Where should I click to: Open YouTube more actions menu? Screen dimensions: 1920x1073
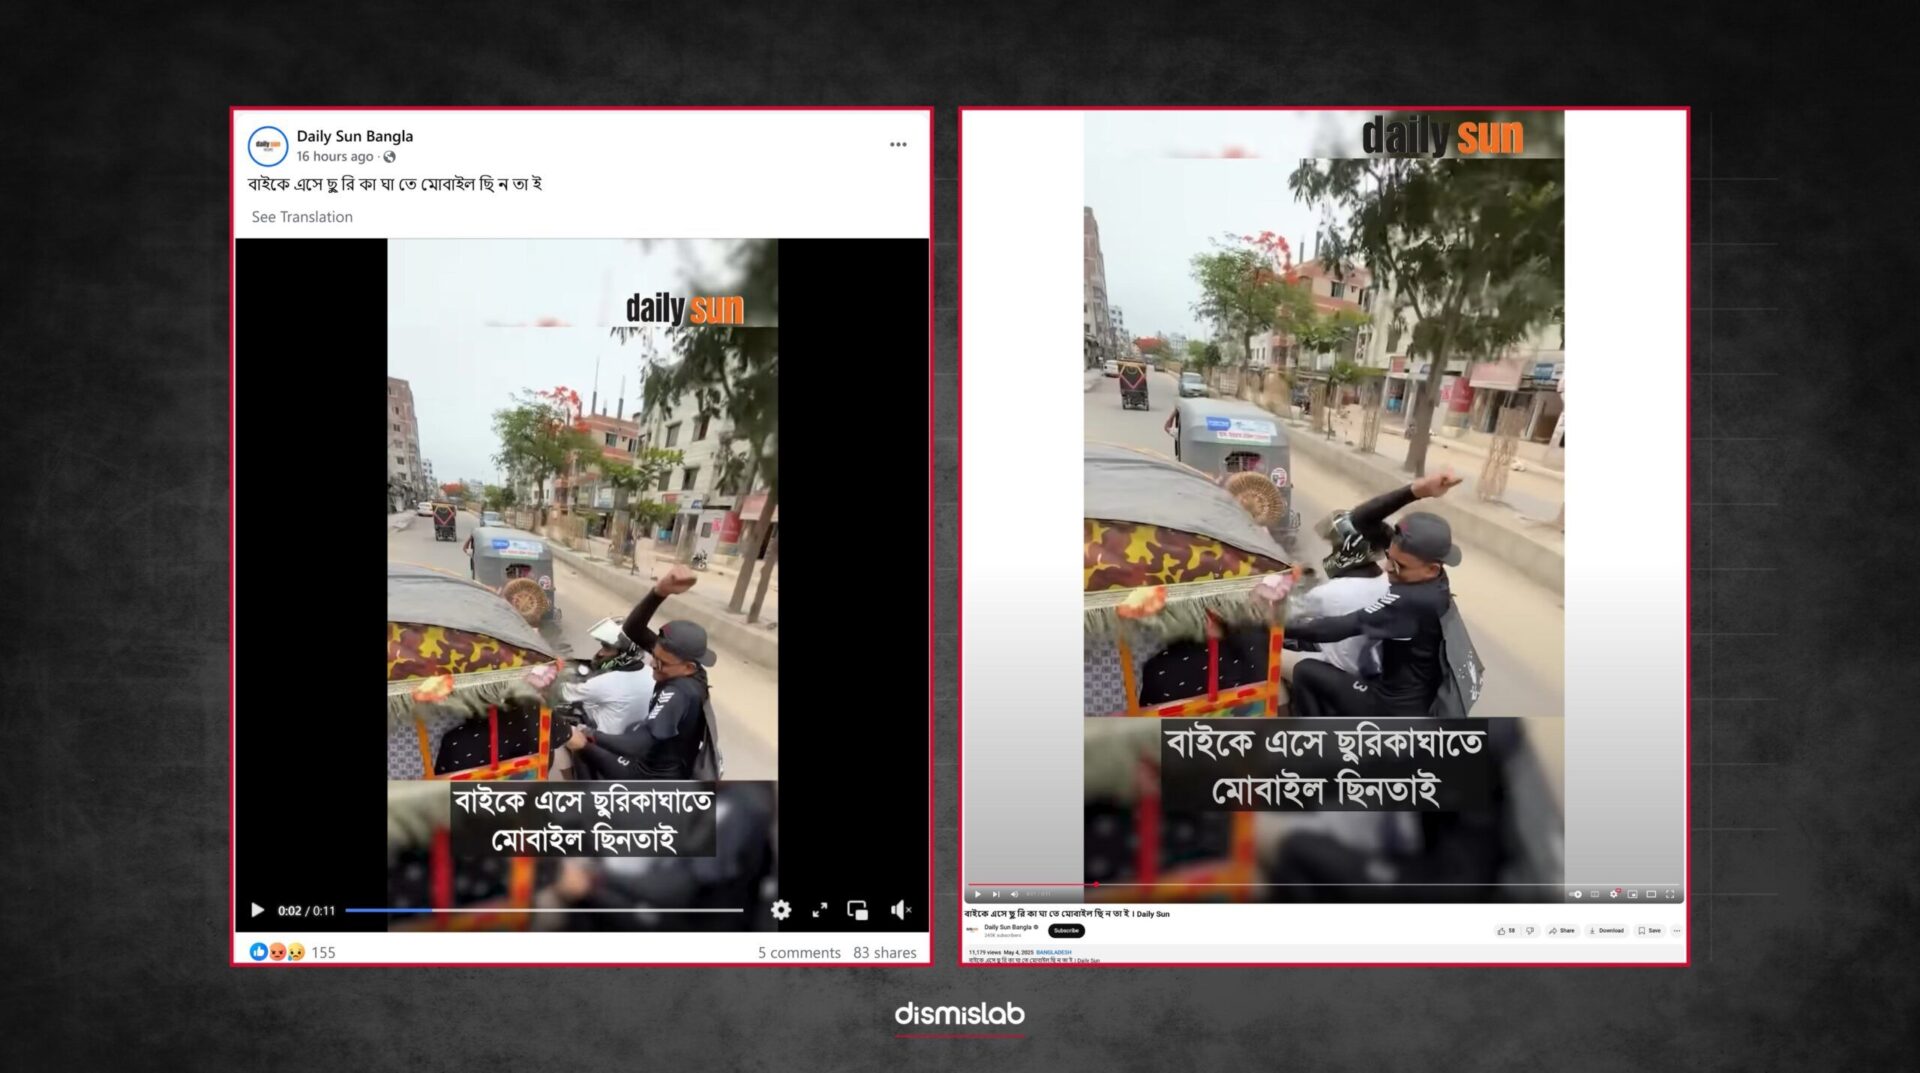[x=1677, y=931]
